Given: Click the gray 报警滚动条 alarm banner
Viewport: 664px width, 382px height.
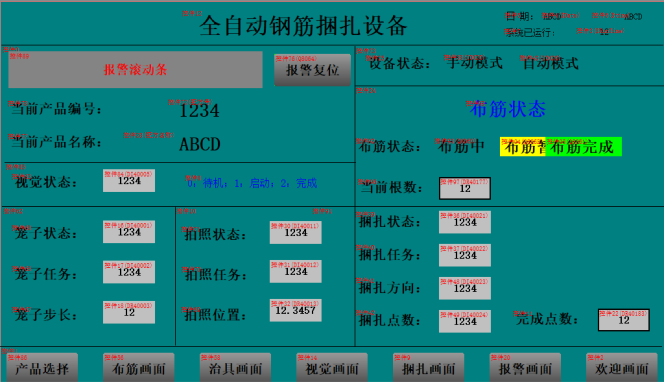Looking at the screenshot, I should pyautogui.click(x=136, y=70).
